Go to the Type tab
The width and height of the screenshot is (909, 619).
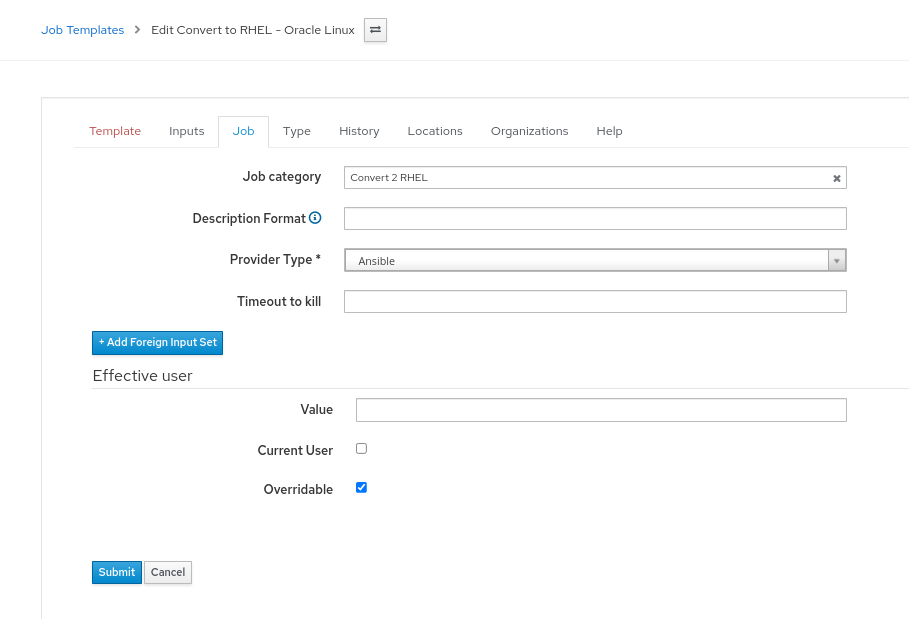(x=297, y=131)
